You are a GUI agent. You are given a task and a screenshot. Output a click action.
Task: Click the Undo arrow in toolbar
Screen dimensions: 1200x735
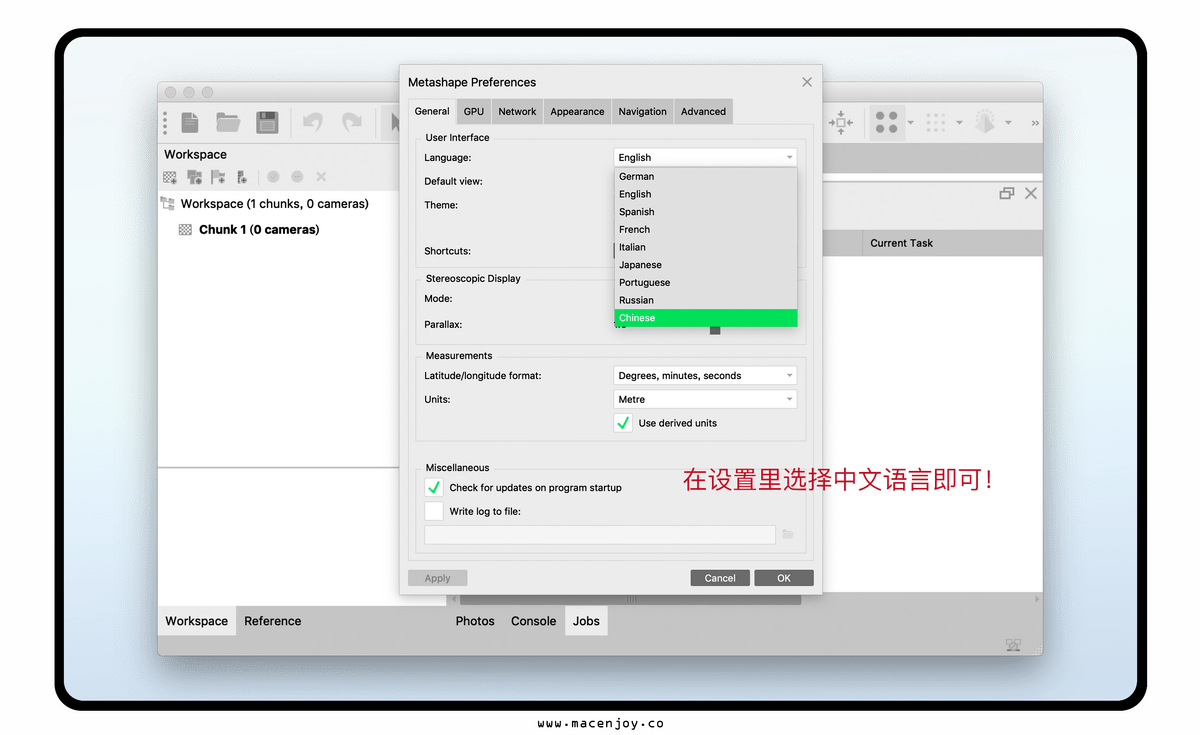pos(313,122)
